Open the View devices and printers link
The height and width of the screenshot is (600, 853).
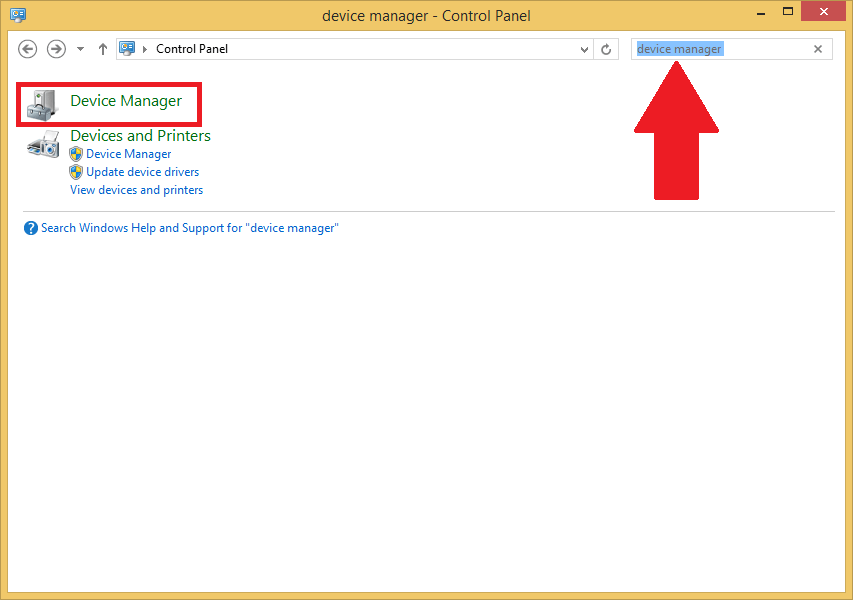136,190
